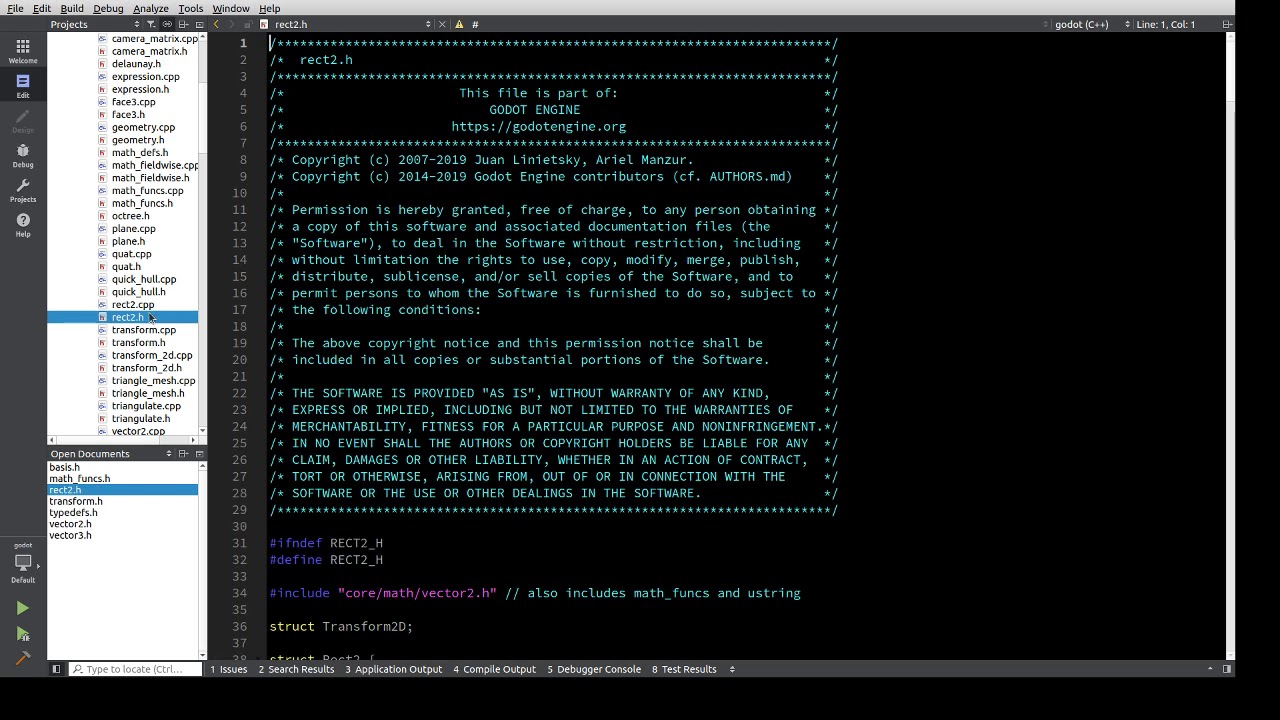Select math_funcs.cpp in the project tree
Viewport: 1280px width, 720px height.
click(x=147, y=191)
